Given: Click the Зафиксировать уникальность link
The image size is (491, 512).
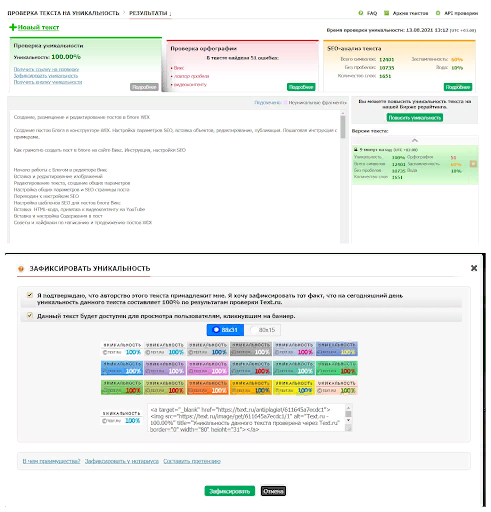Looking at the screenshot, I should click(x=46, y=76).
